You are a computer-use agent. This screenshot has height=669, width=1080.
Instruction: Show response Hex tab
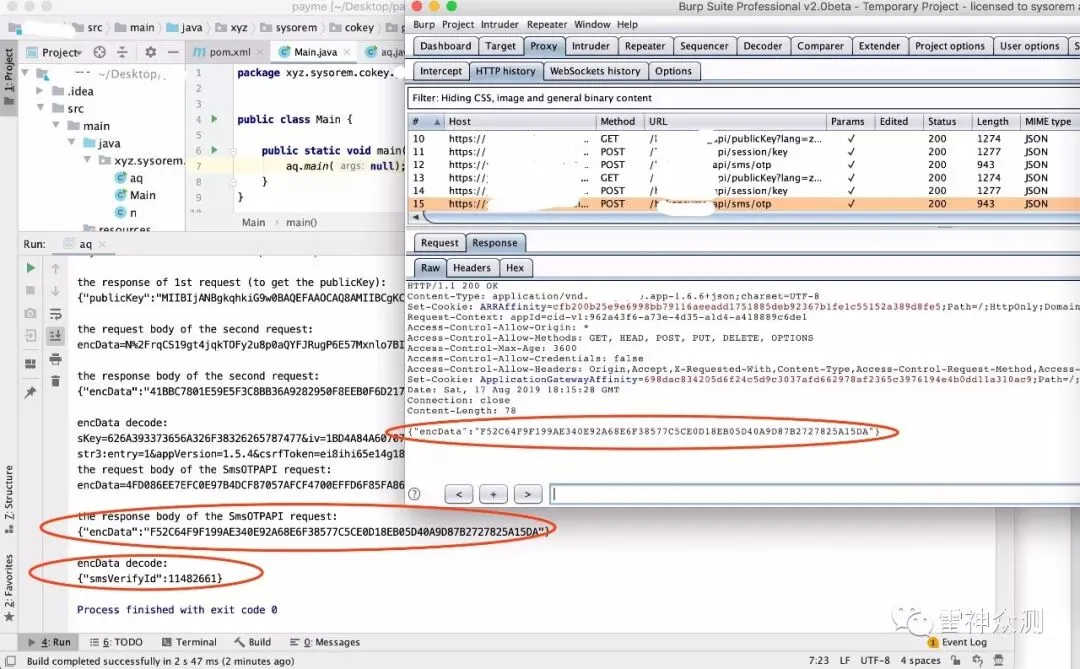[515, 268]
